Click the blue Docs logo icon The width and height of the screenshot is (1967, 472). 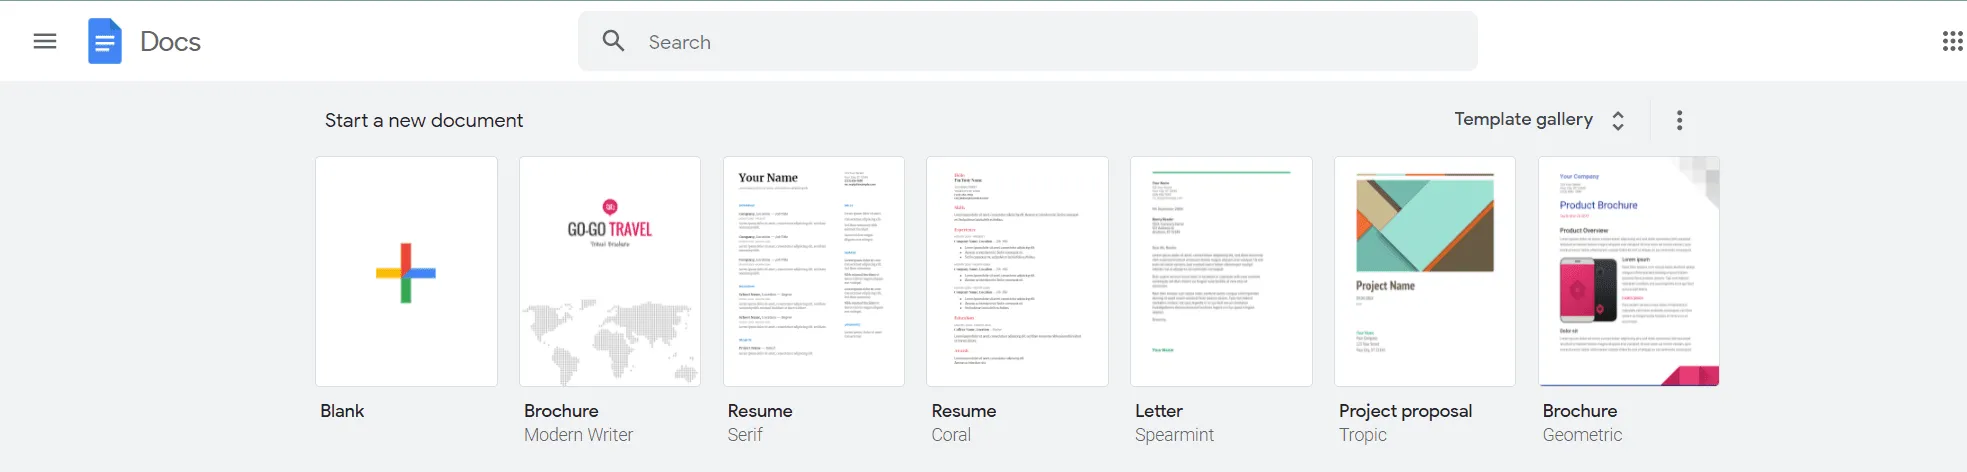[105, 41]
